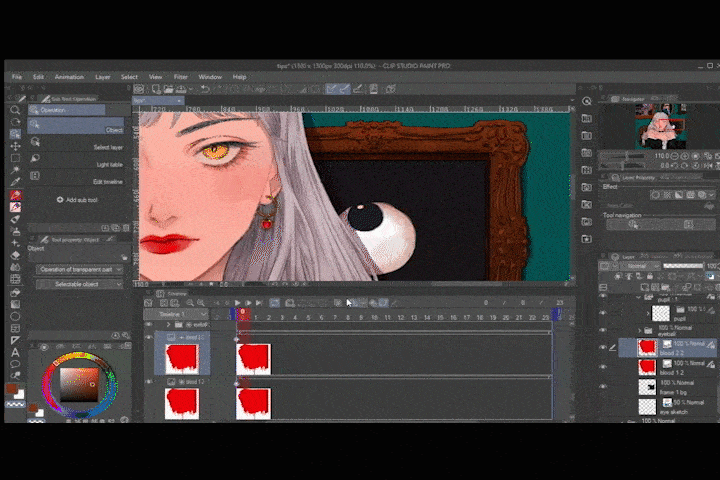
Task: Select the Move layer tool
Action: pos(15,146)
